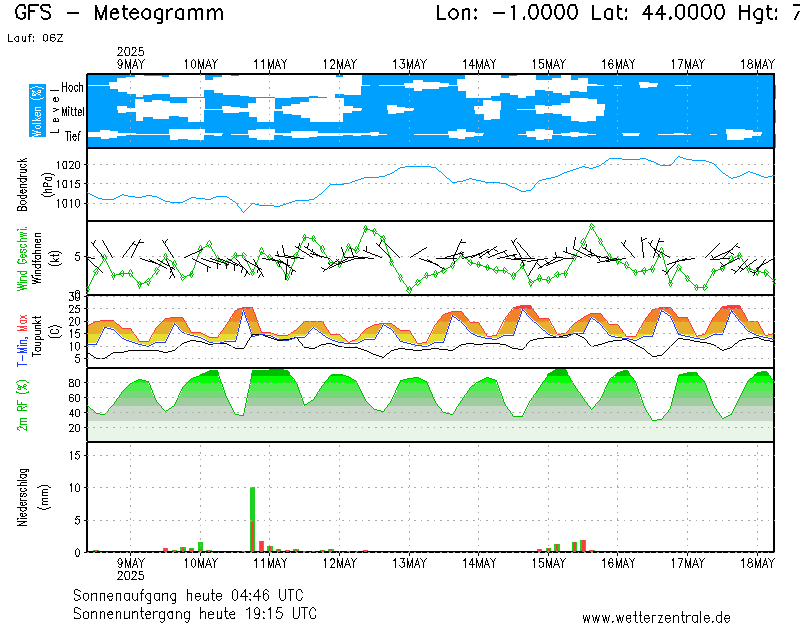Click '18MAY' date above the cloud panel
The width and height of the screenshot is (800, 625).
tap(757, 65)
